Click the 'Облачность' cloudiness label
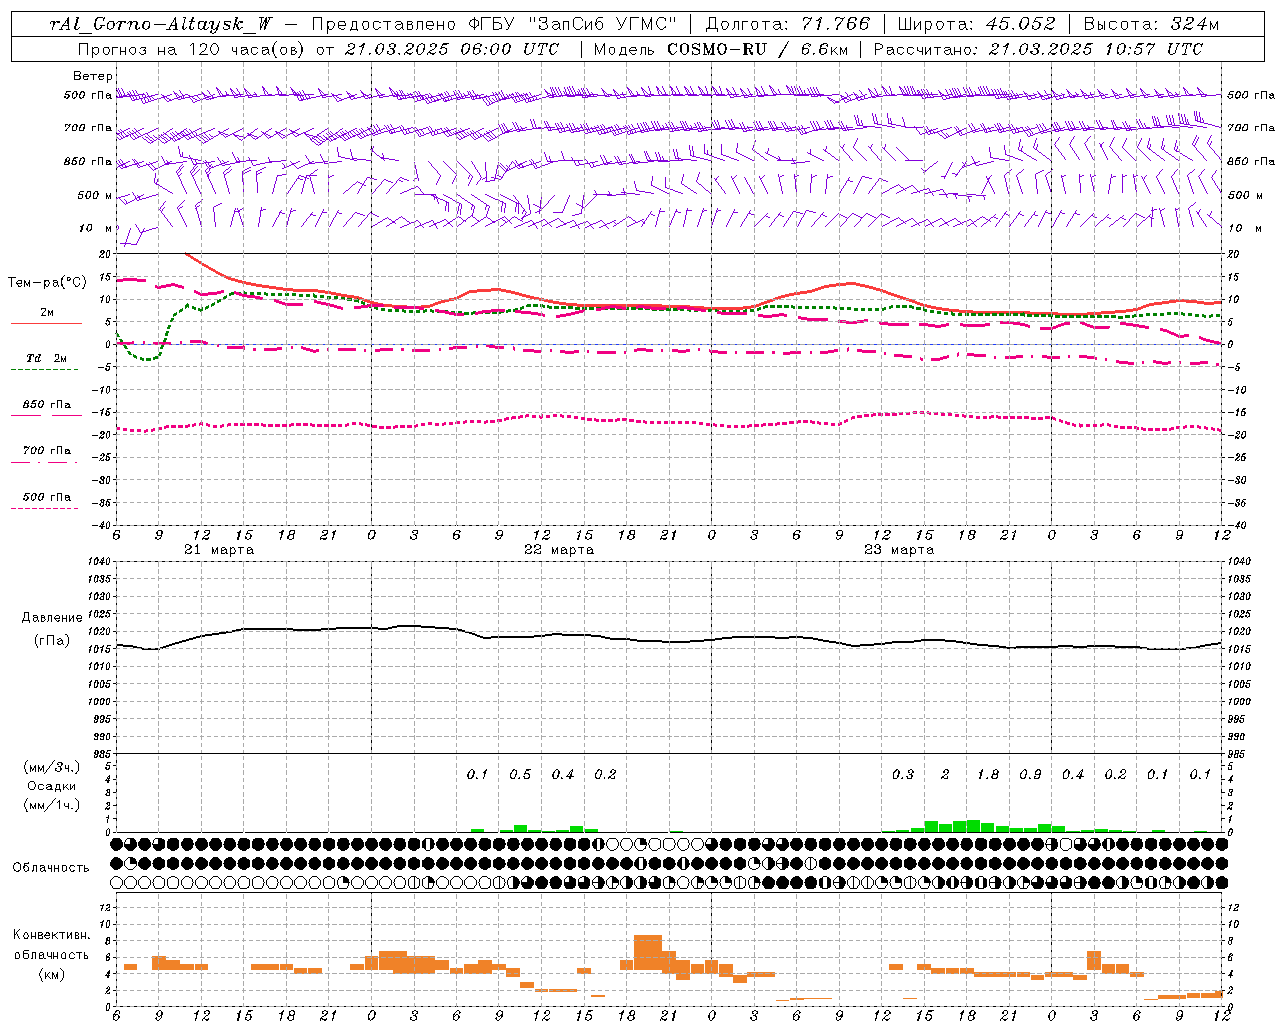This screenshot has width=1280, height=1024. pos(51,868)
